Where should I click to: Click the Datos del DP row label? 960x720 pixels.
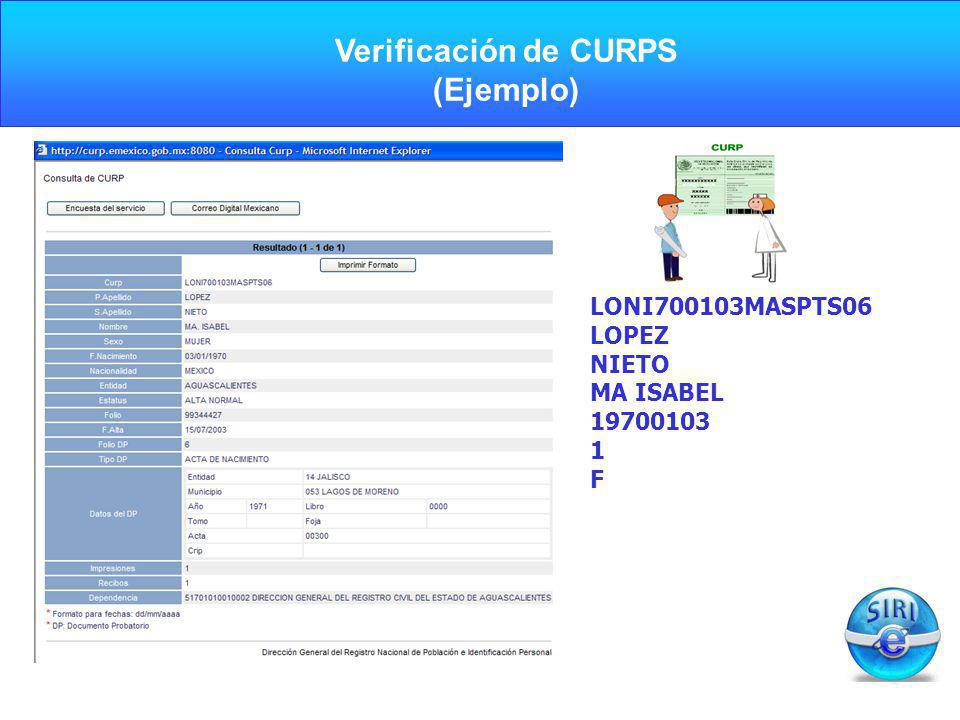113,514
